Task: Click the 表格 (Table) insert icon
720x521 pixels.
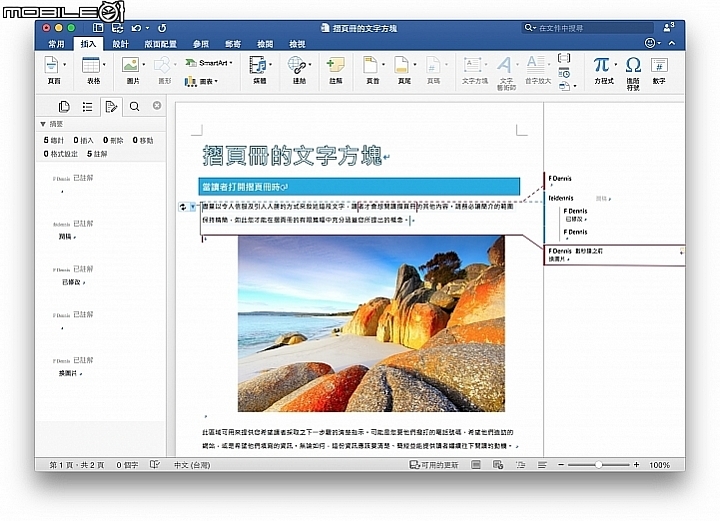Action: [90, 65]
